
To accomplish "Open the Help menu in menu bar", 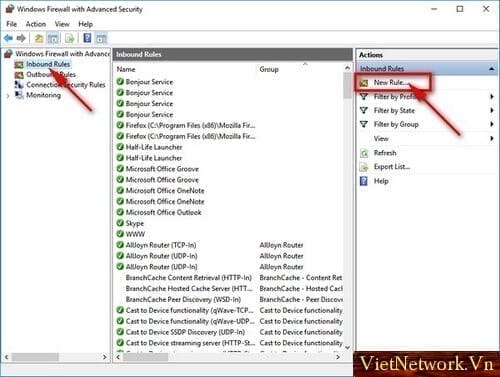I will (x=85, y=24).
